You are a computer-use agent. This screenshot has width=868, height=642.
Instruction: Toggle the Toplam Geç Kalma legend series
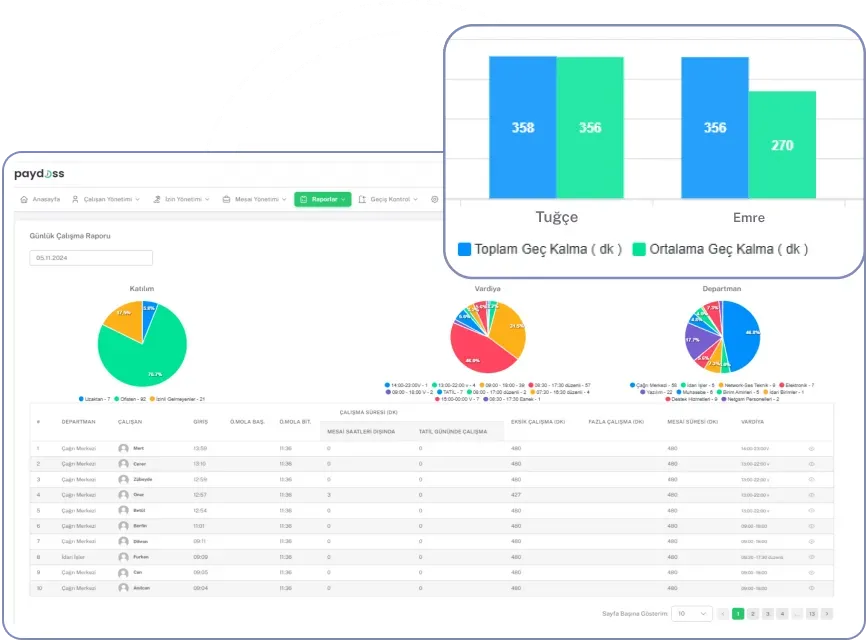coord(540,249)
